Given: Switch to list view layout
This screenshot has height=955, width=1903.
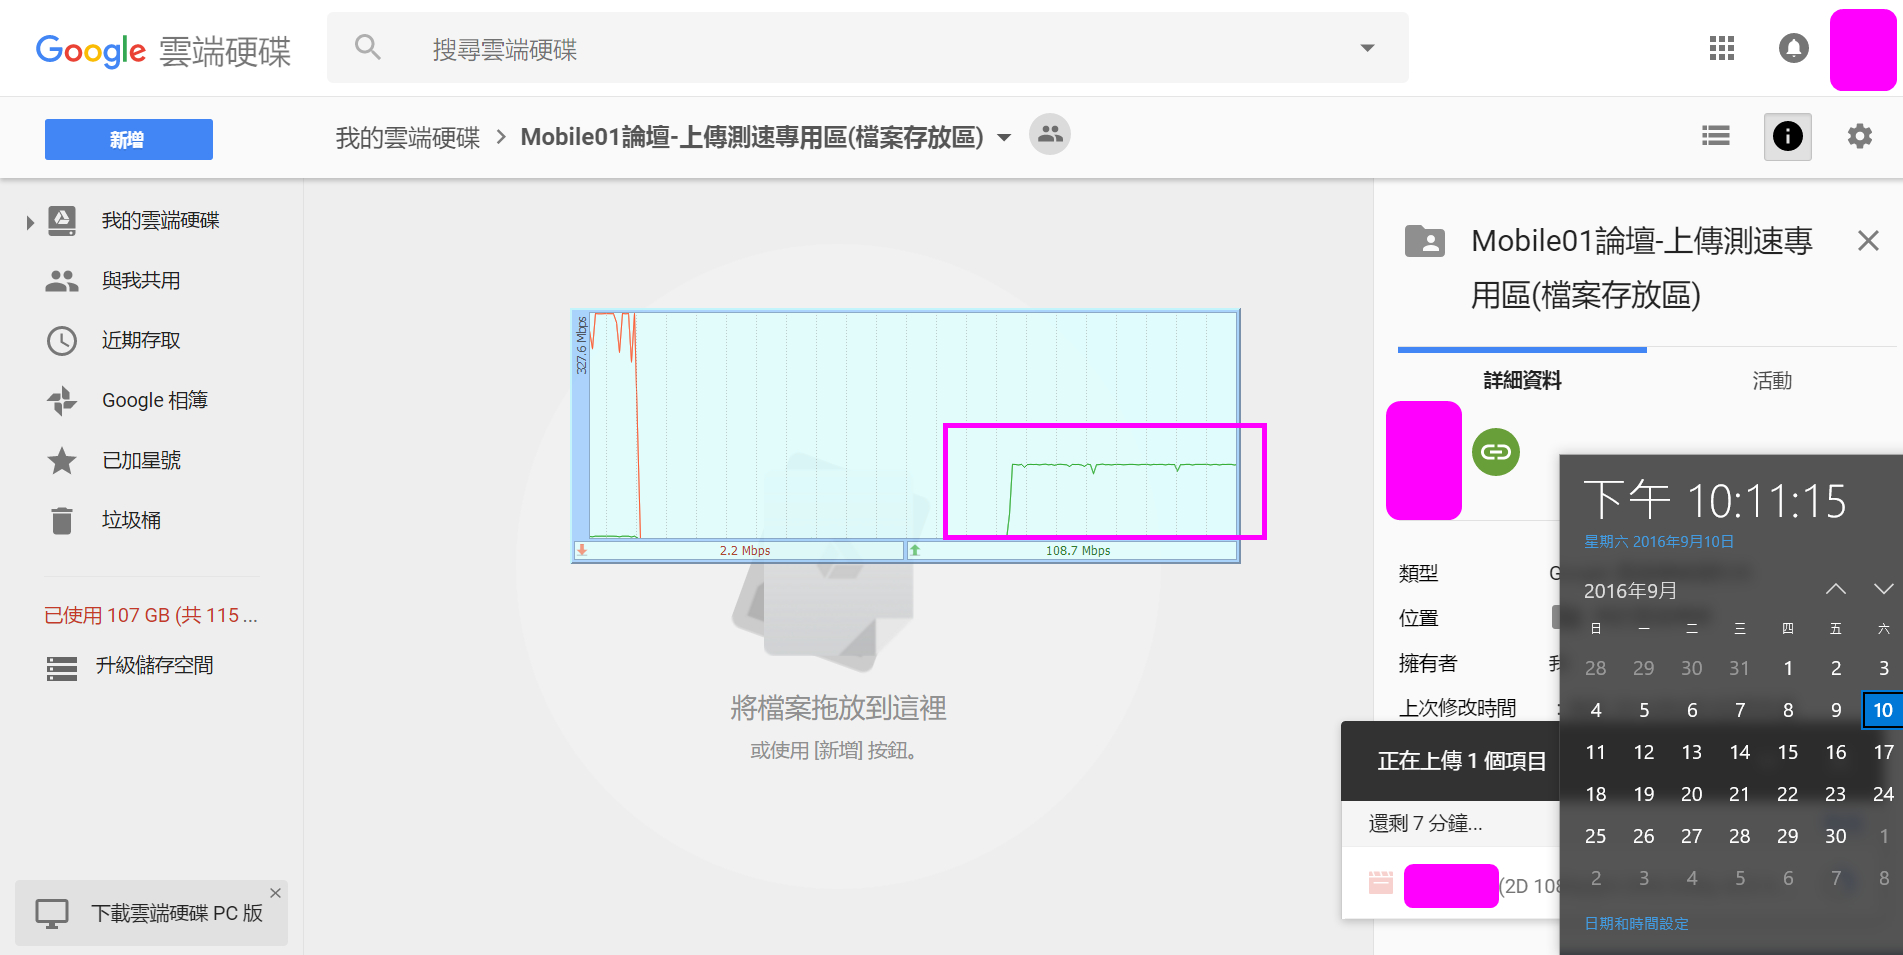Looking at the screenshot, I should pyautogui.click(x=1716, y=136).
